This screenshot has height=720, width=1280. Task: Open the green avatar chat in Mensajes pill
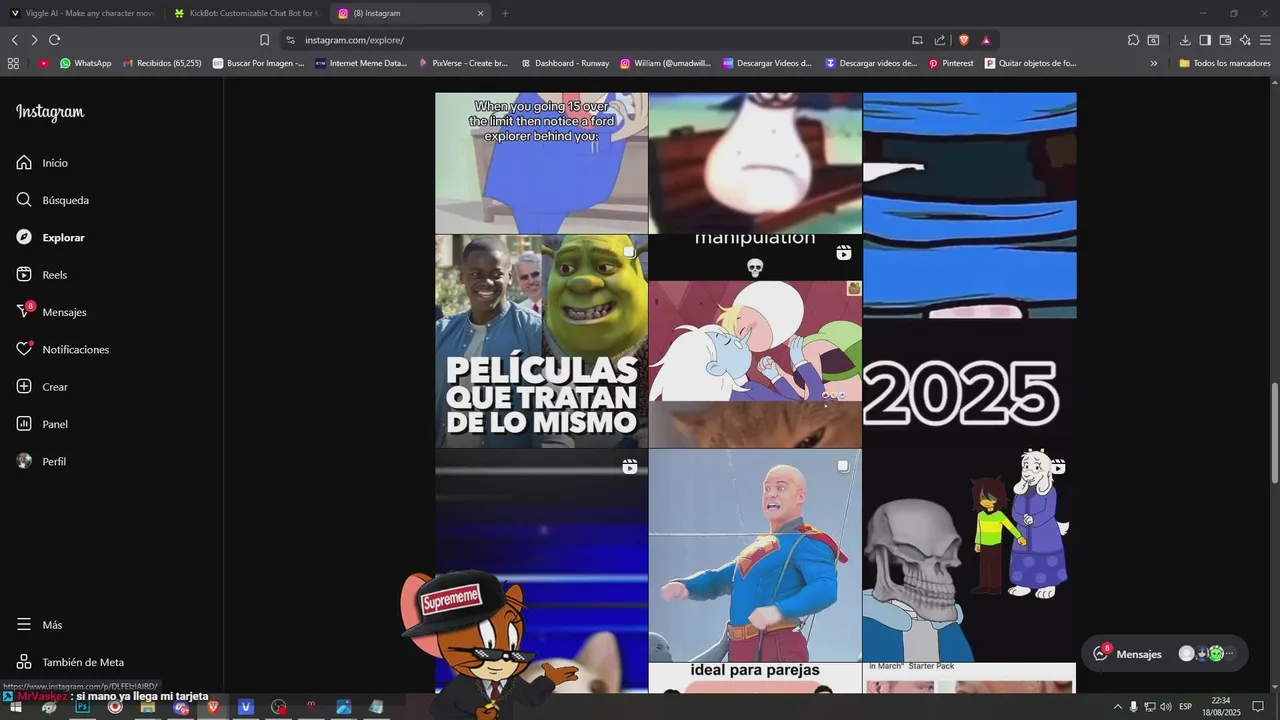[x=1216, y=654]
